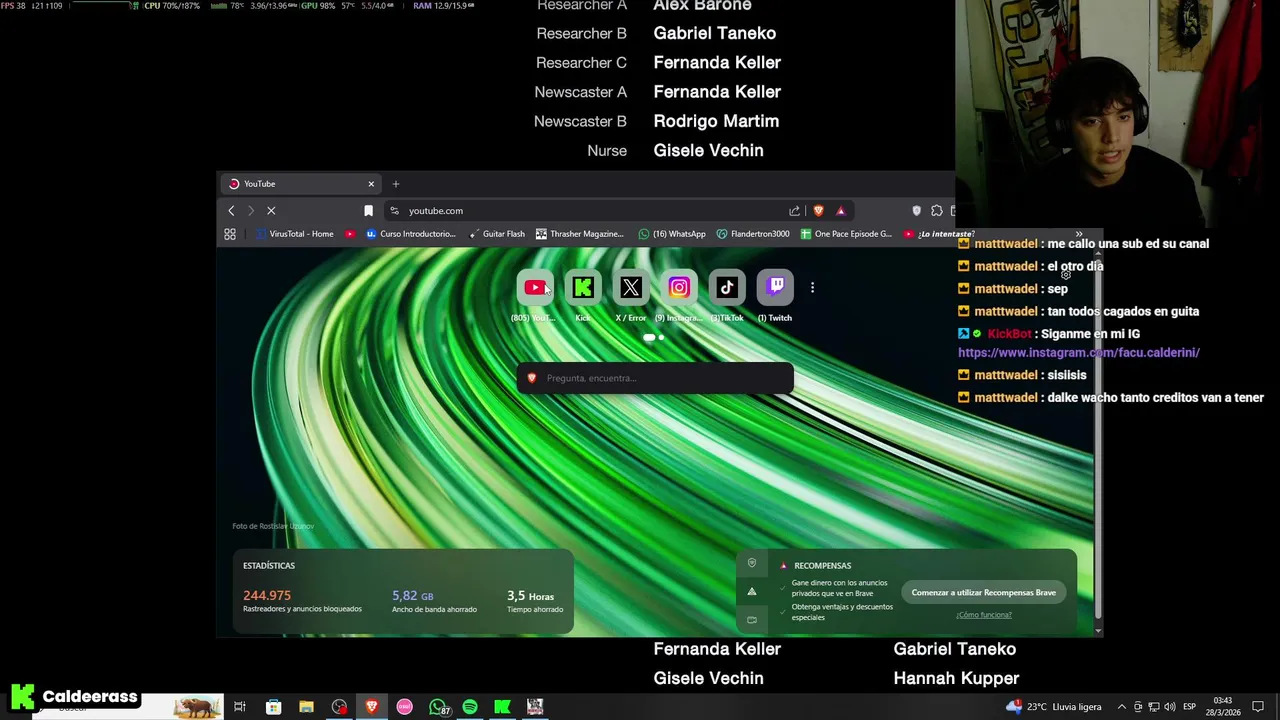Click Comenzar a utilizar Recompensas Brave
The image size is (1280, 720).
(x=983, y=593)
